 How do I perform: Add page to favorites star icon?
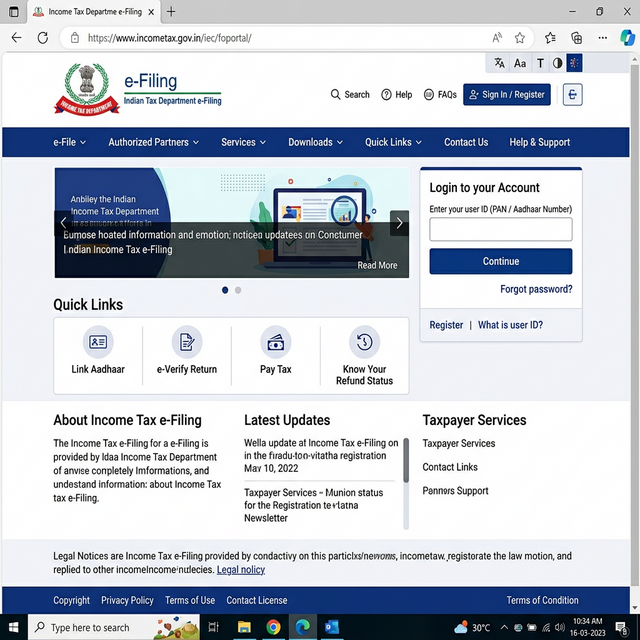(x=520, y=38)
